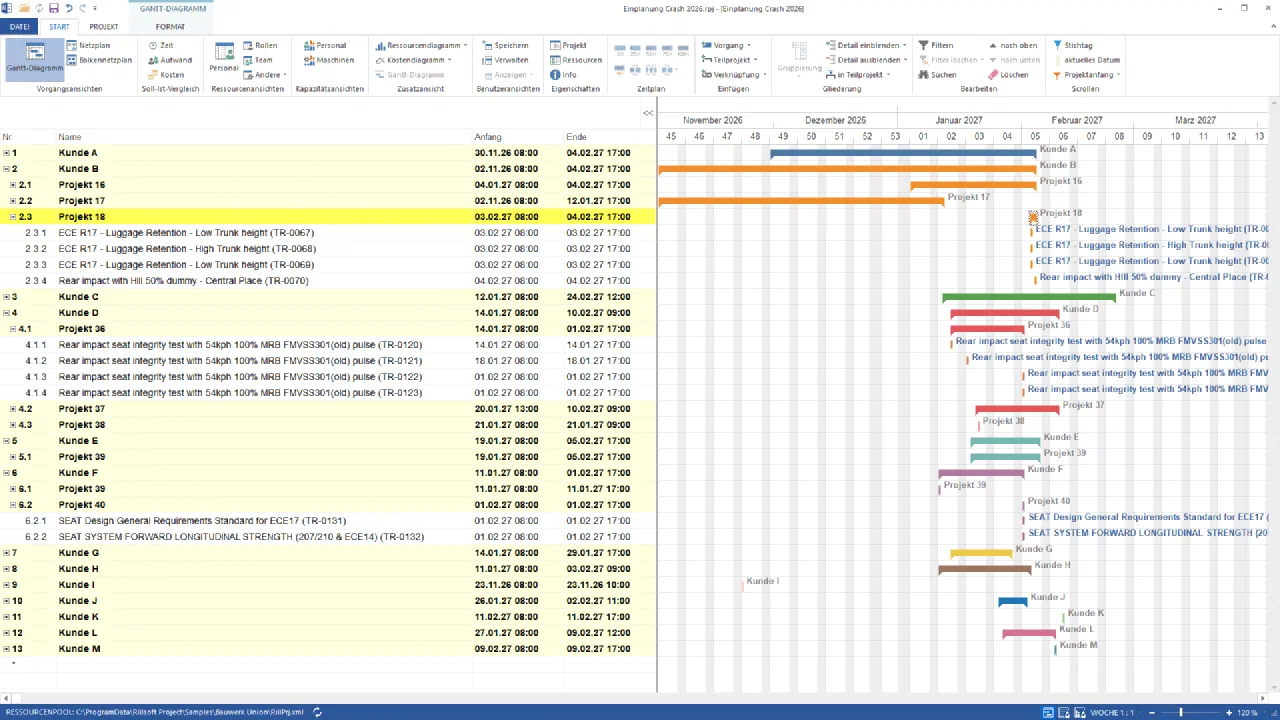Collapse Projekt 18 row

coord(13,217)
